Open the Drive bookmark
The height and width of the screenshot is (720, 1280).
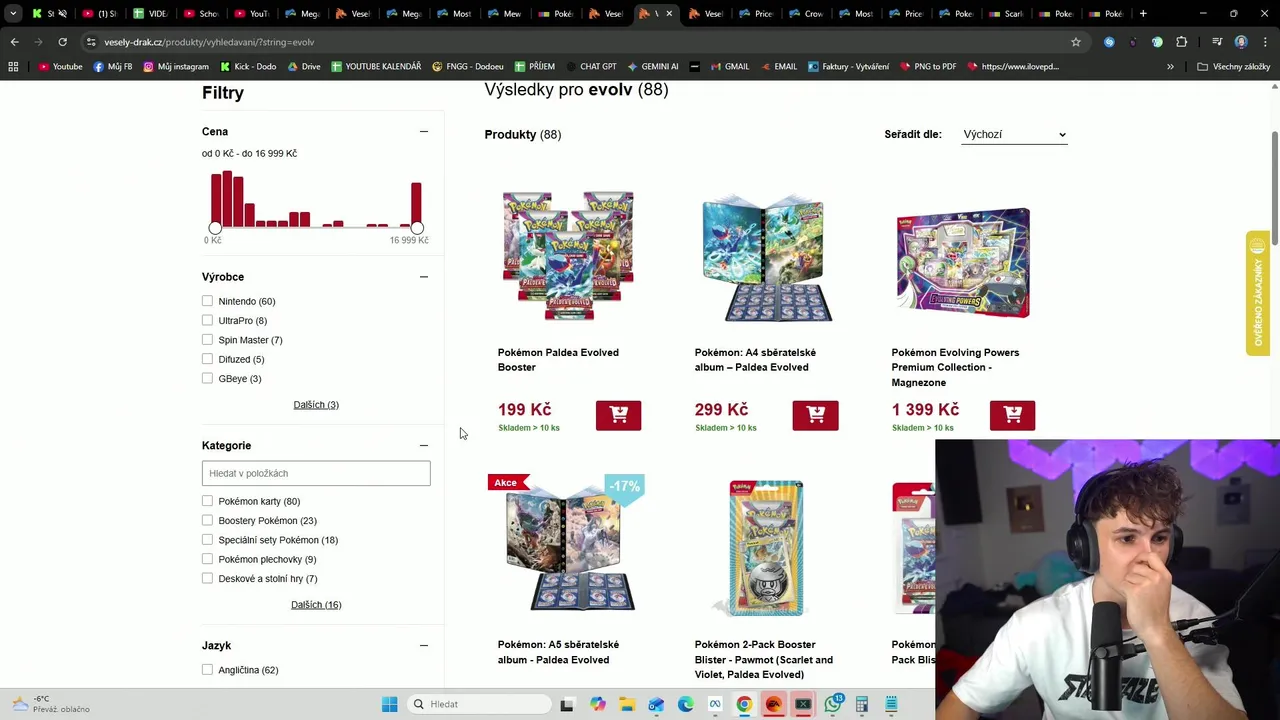[x=304, y=67]
